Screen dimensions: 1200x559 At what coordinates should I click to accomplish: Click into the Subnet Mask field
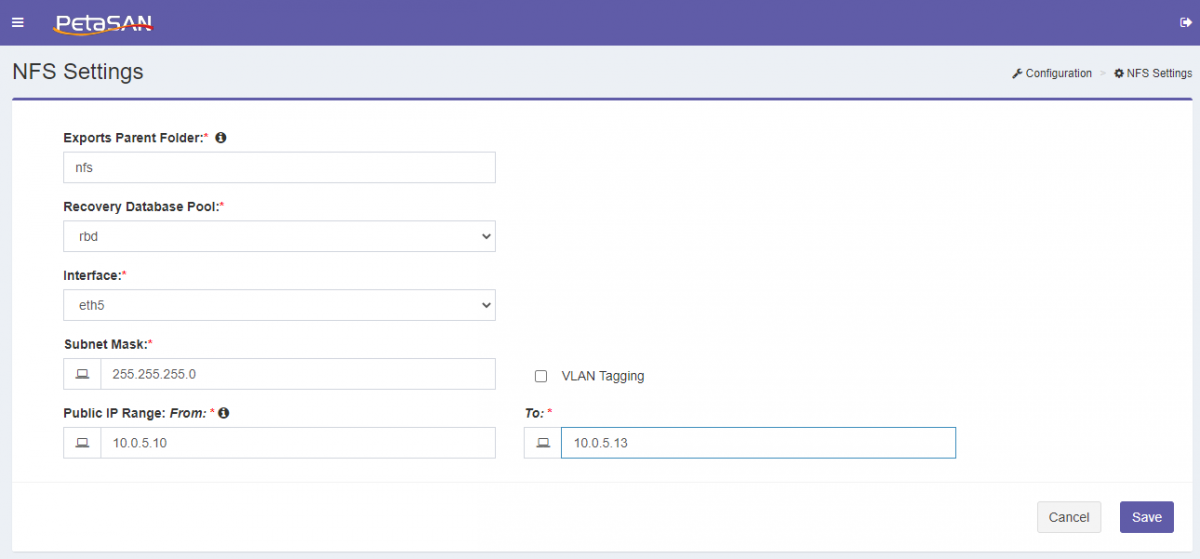click(298, 374)
